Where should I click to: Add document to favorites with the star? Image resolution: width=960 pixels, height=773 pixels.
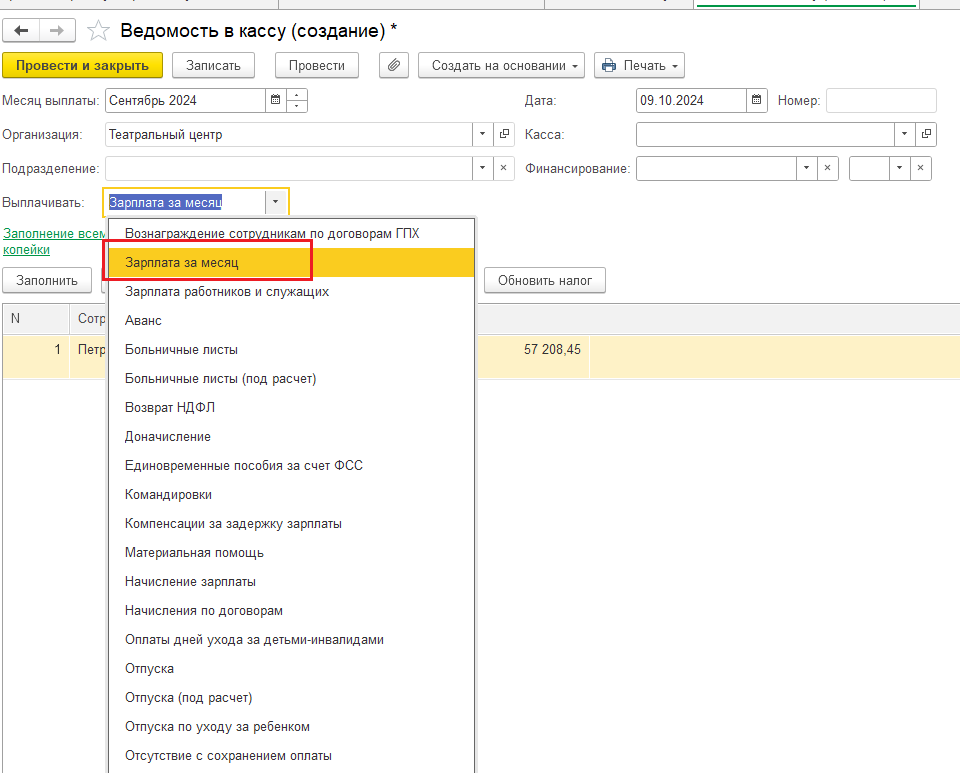(x=98, y=31)
